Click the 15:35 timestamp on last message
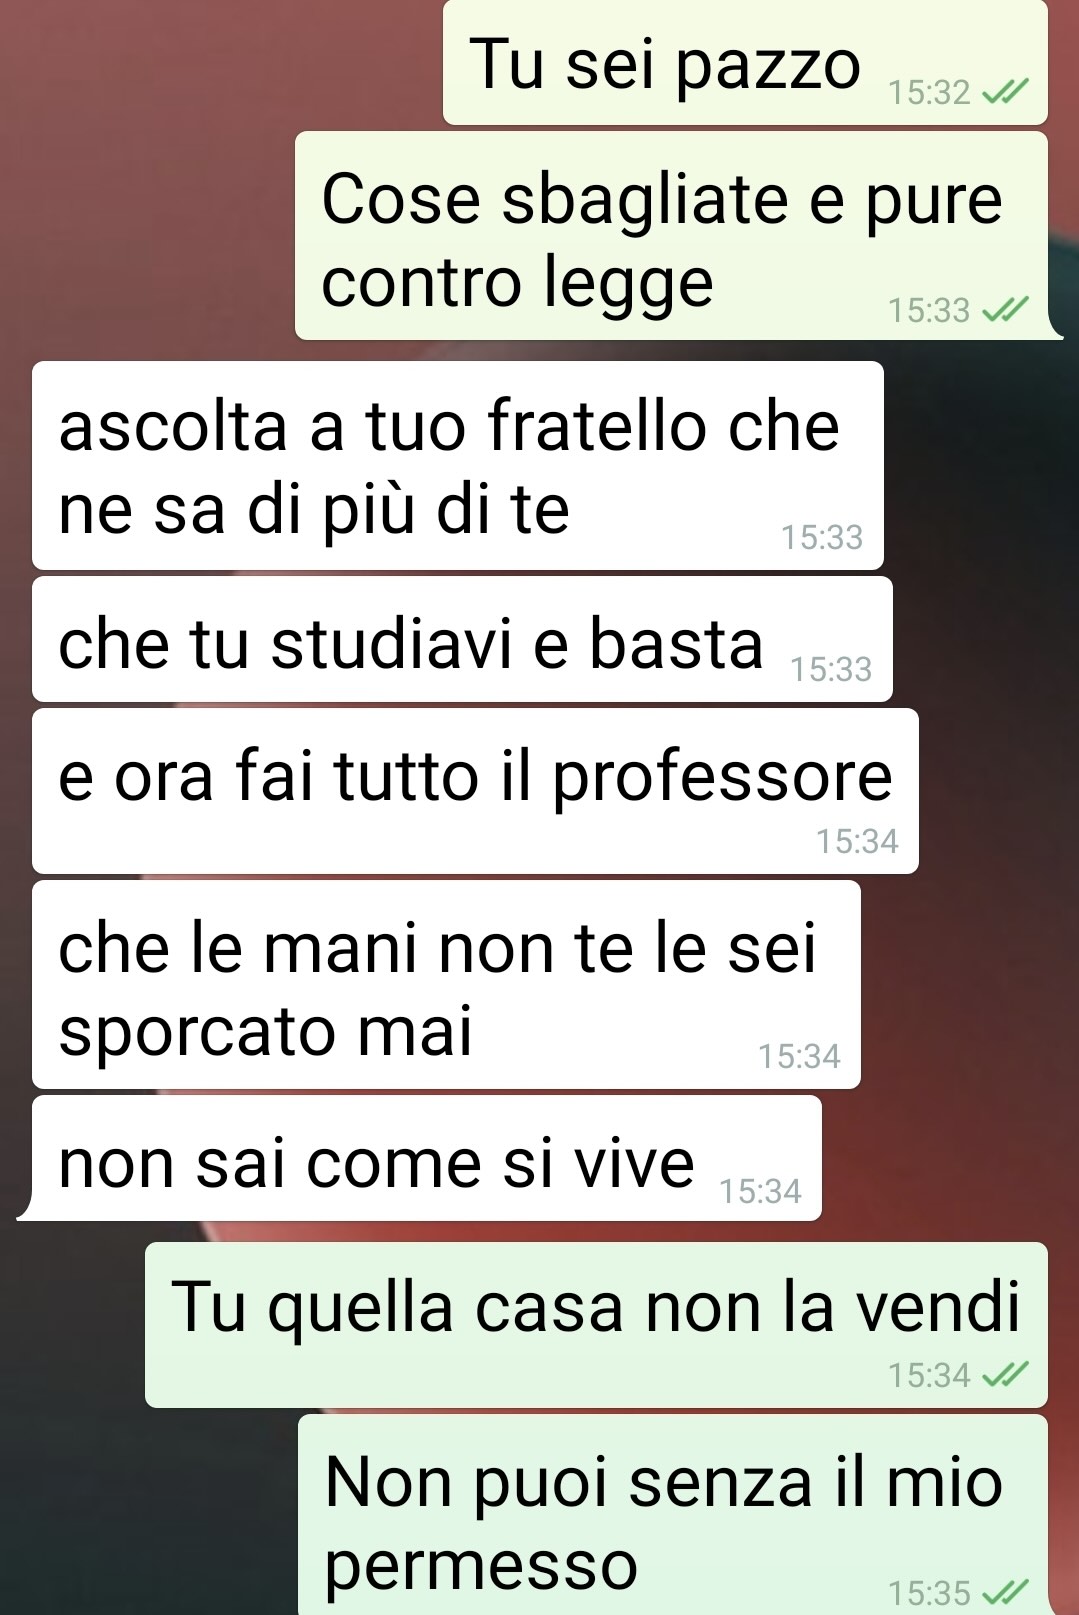This screenshot has height=1615, width=1079. point(929,1591)
